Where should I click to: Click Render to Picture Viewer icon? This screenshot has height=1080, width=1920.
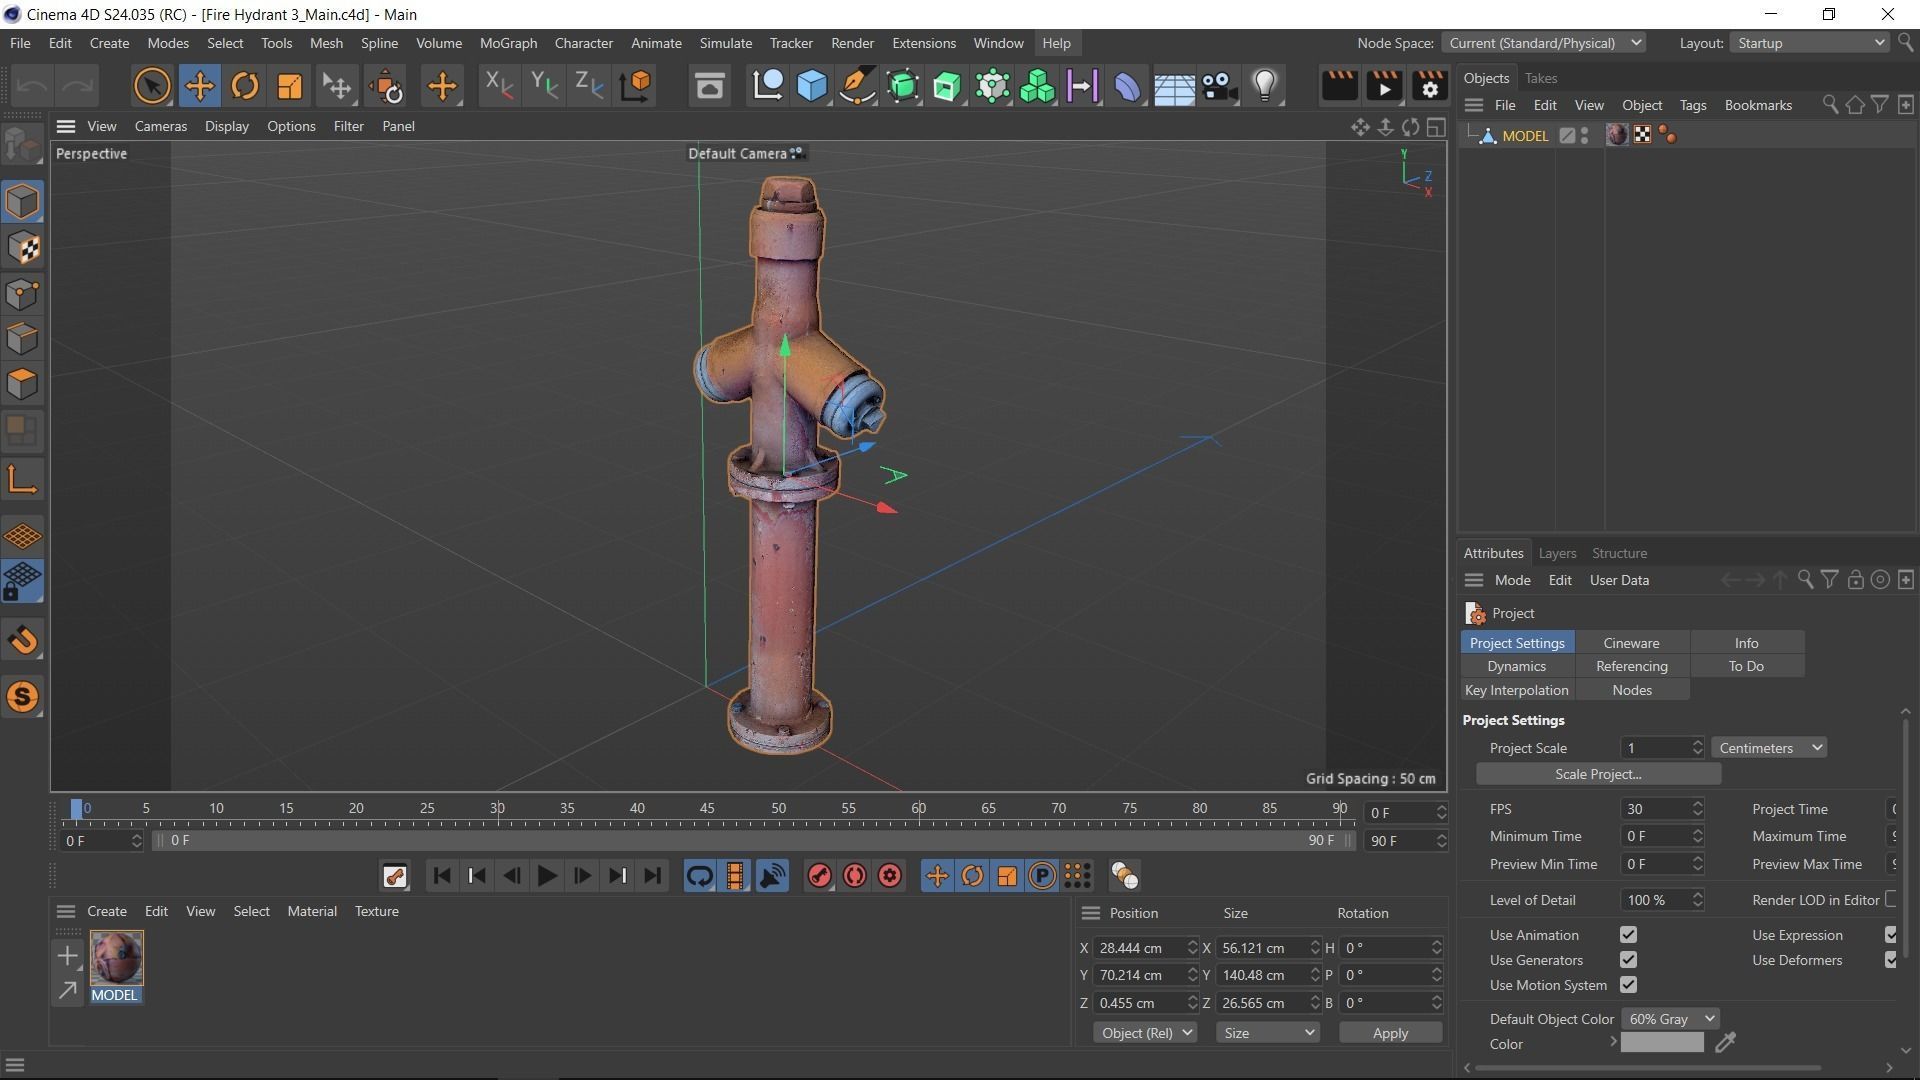click(x=1384, y=86)
